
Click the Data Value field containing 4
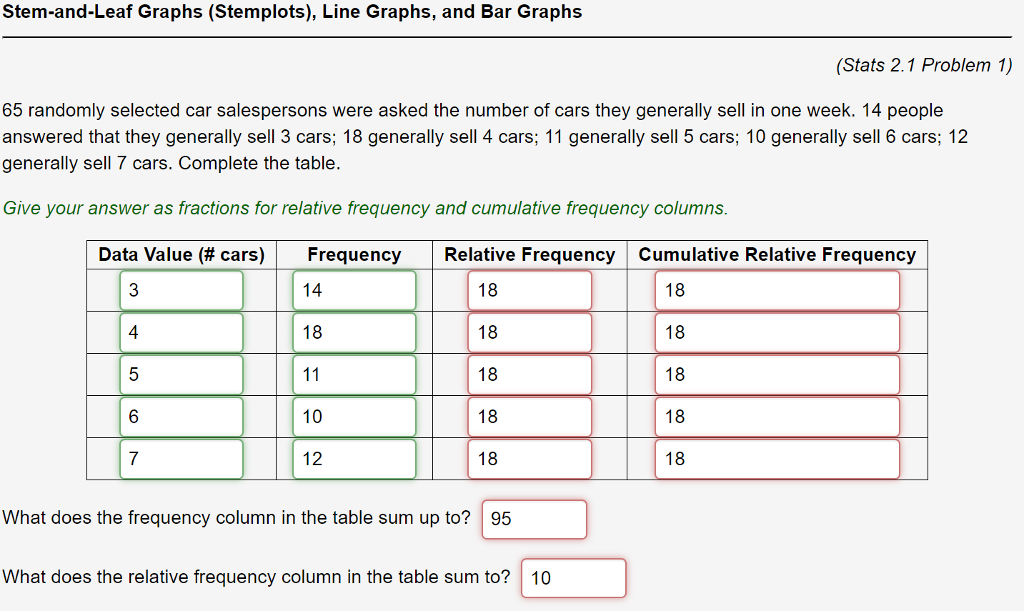click(181, 331)
